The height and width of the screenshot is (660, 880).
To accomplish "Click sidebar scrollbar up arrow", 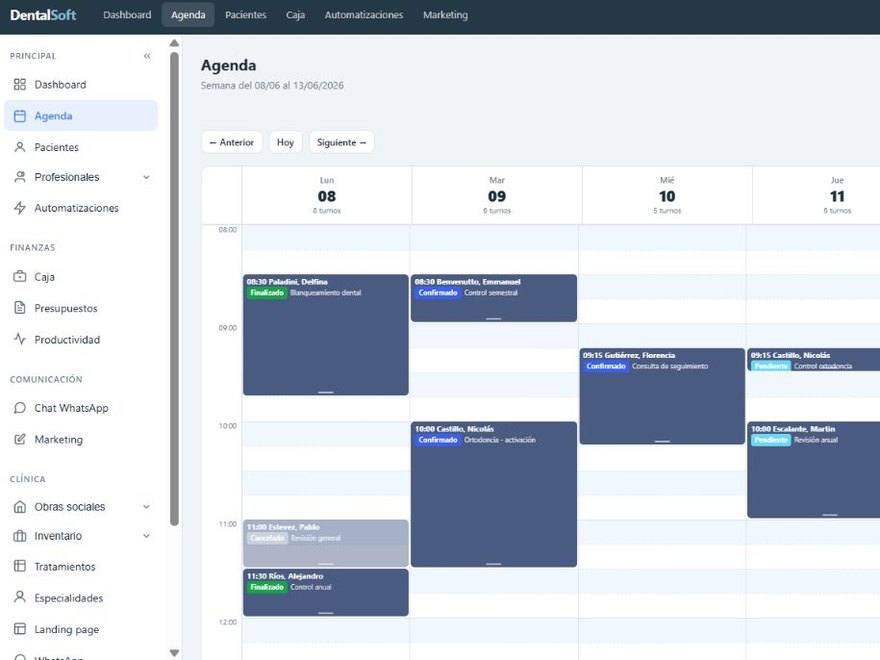I will click(175, 43).
